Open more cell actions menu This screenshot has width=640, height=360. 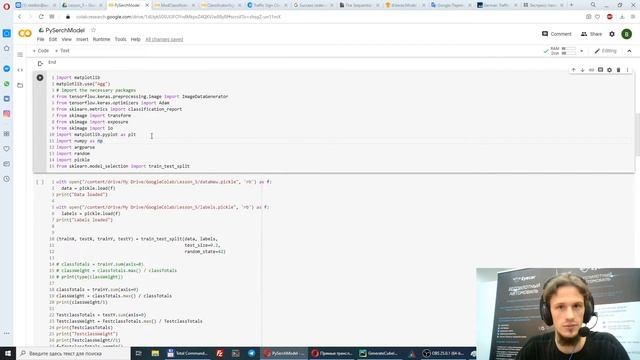tap(627, 70)
